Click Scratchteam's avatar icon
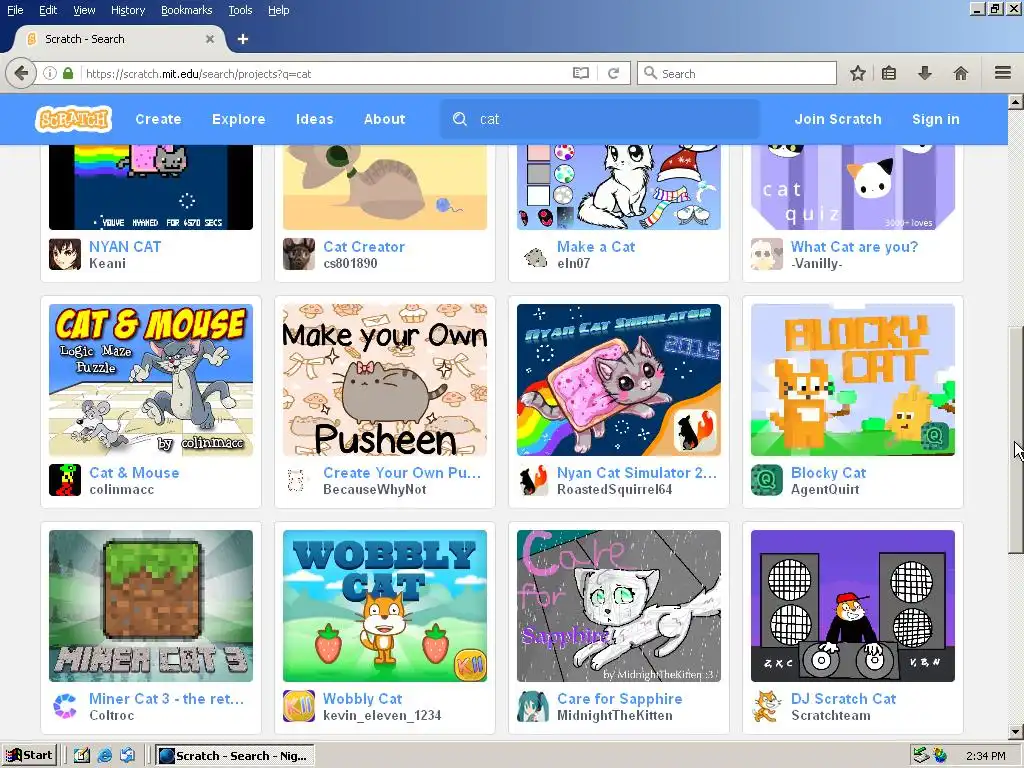This screenshot has width=1024, height=768. click(767, 706)
